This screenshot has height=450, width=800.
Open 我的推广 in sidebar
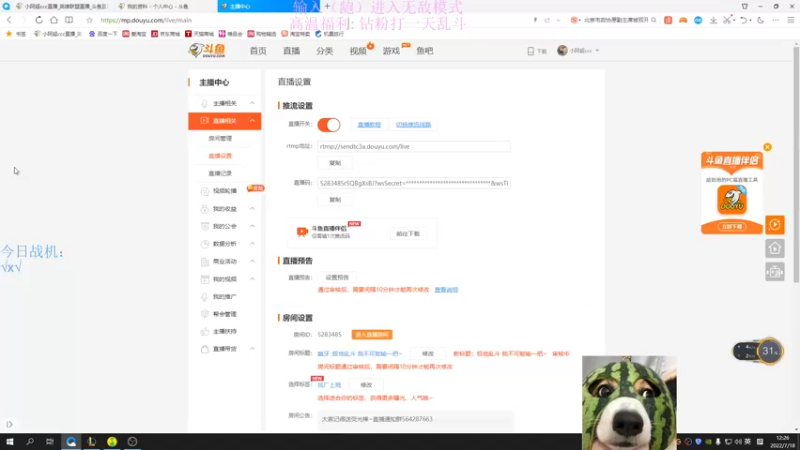pyautogui.click(x=224, y=296)
